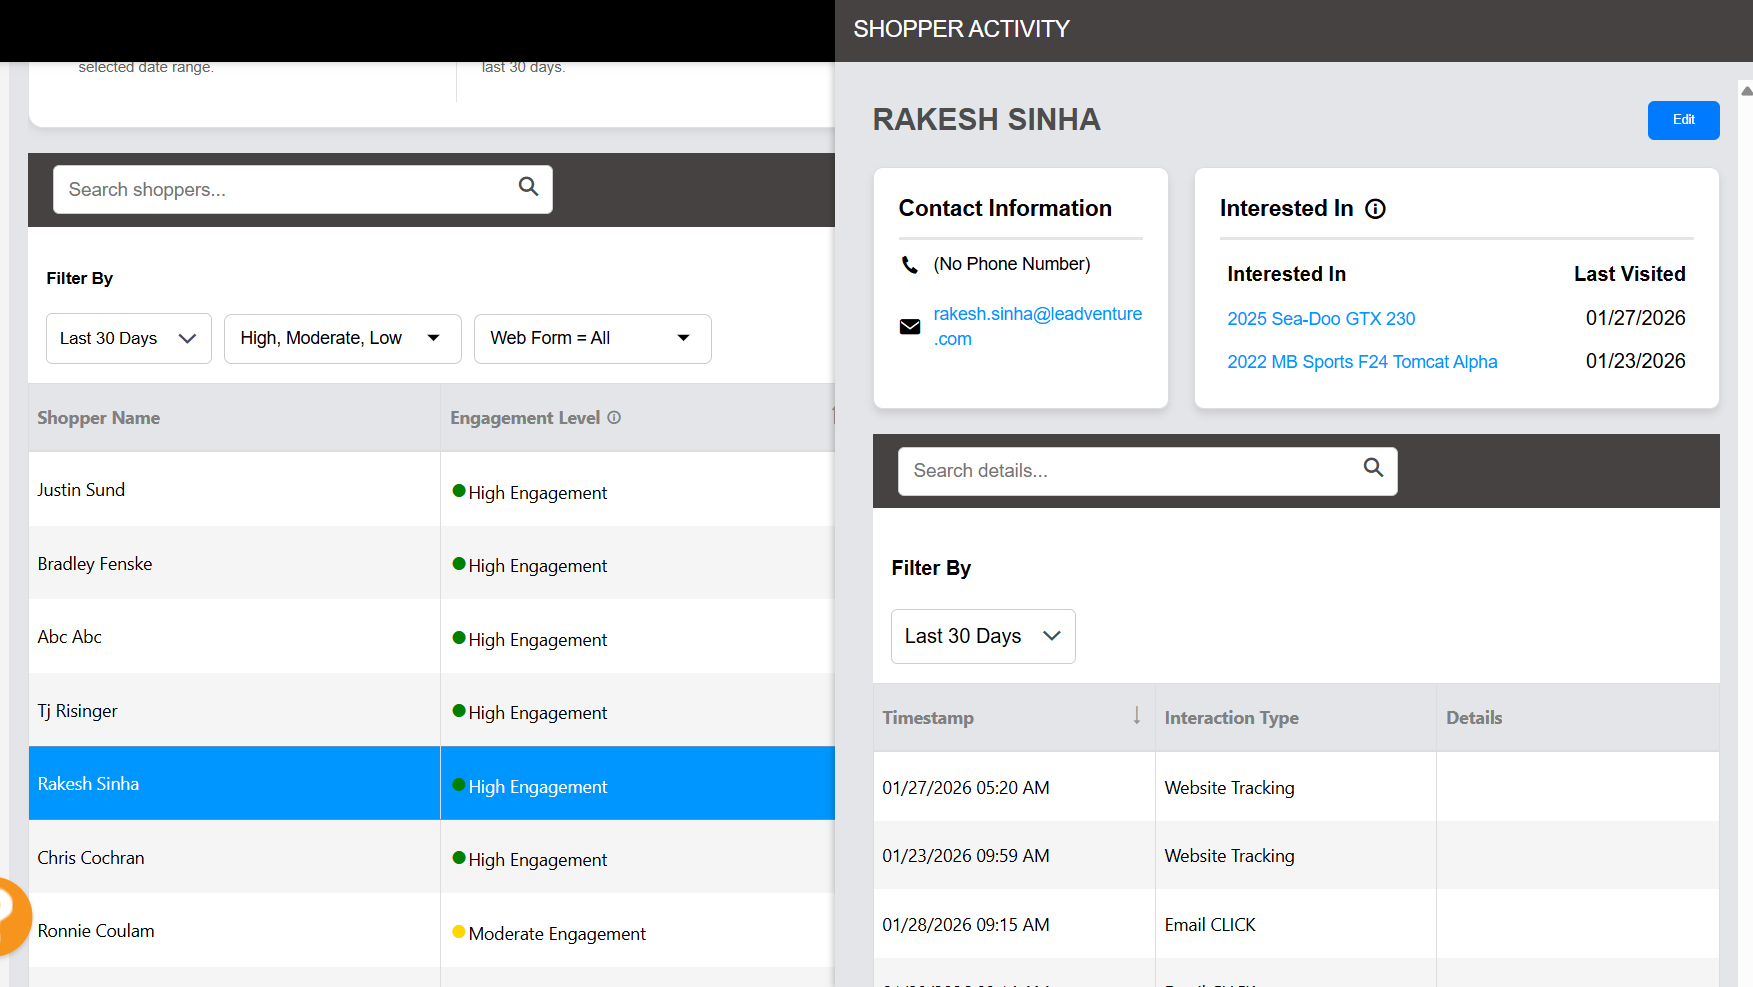Viewport: 1753px width, 987px height.
Task: Focus the Search details input field
Action: coord(1130,471)
